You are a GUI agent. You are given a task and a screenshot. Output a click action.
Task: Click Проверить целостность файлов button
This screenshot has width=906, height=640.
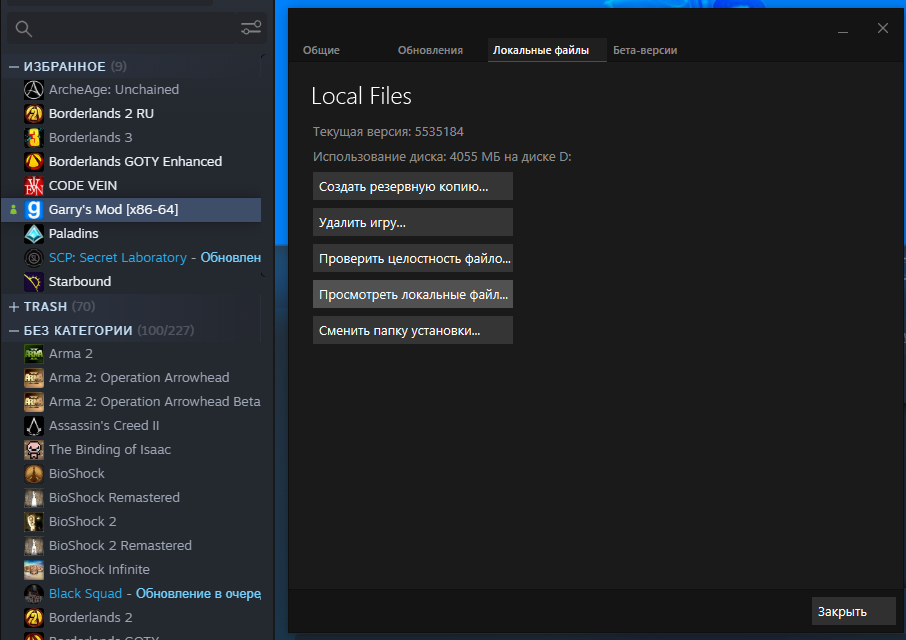(x=412, y=258)
